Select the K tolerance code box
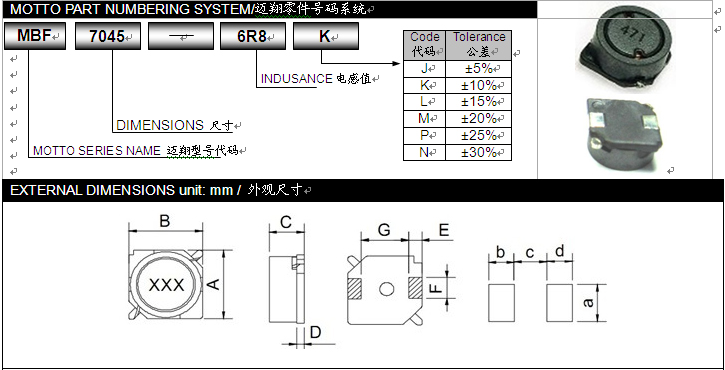This screenshot has height=370, width=725. pyautogui.click(x=326, y=36)
